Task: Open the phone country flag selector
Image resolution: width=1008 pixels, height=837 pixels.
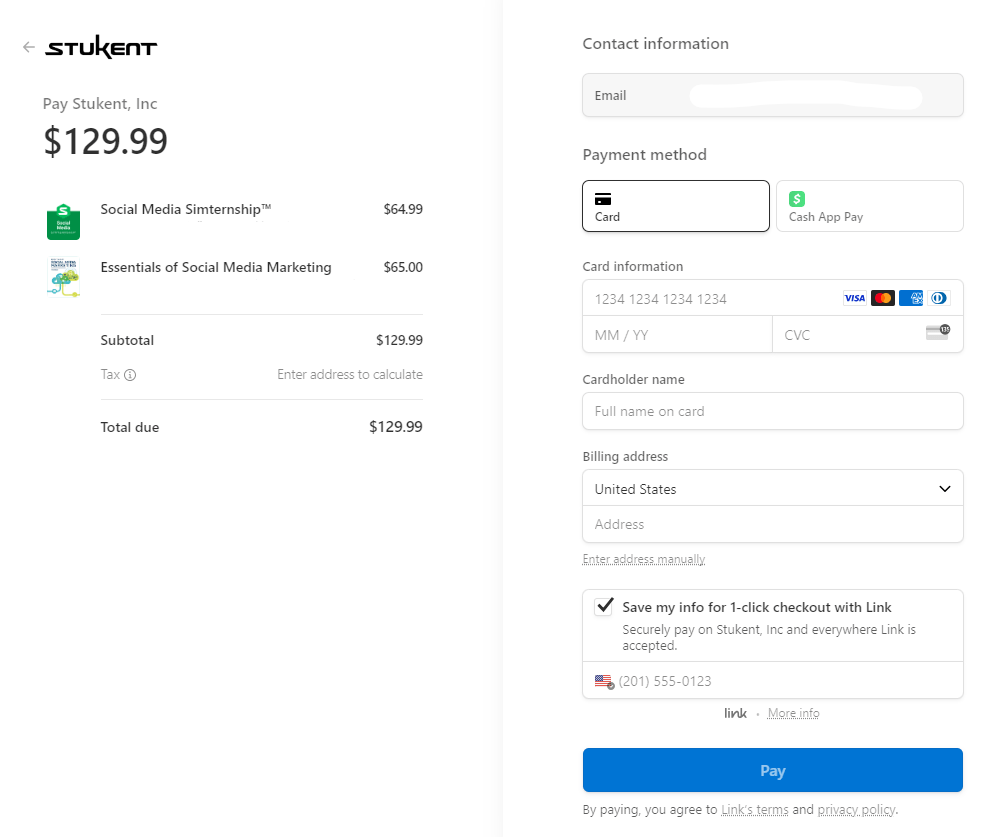Action: click(x=602, y=681)
